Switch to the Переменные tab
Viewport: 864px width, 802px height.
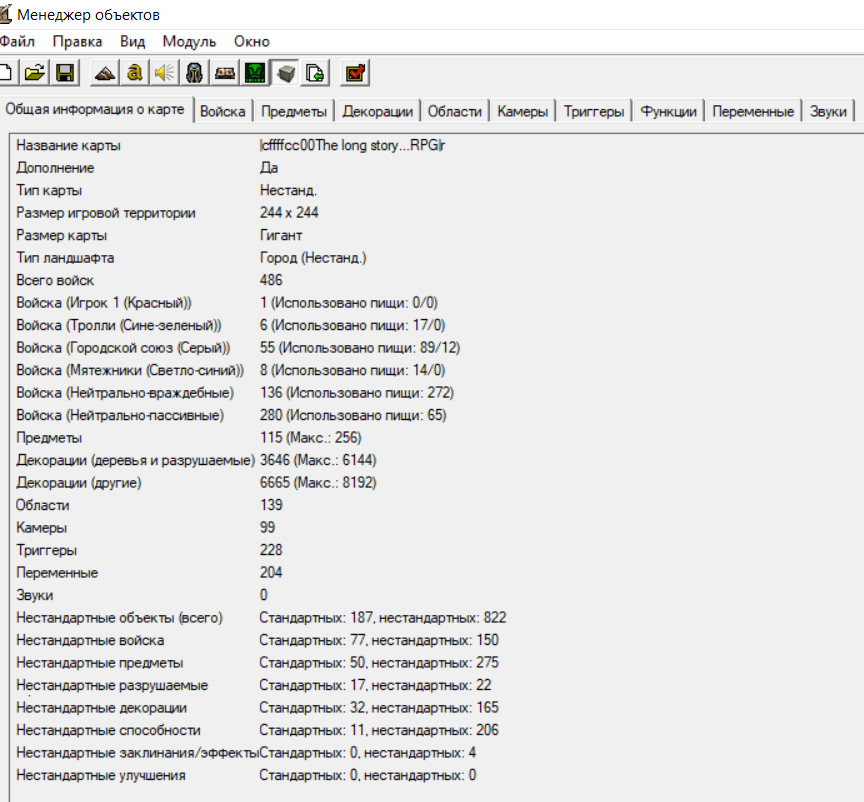pyautogui.click(x=753, y=111)
